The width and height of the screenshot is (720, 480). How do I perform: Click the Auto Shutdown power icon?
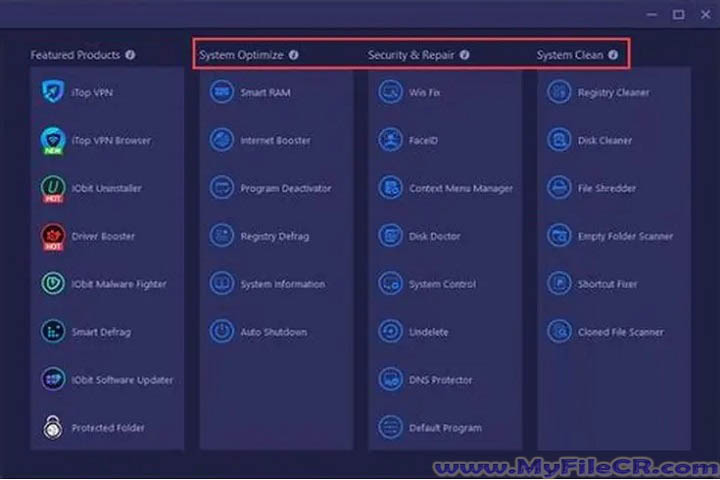(x=222, y=331)
